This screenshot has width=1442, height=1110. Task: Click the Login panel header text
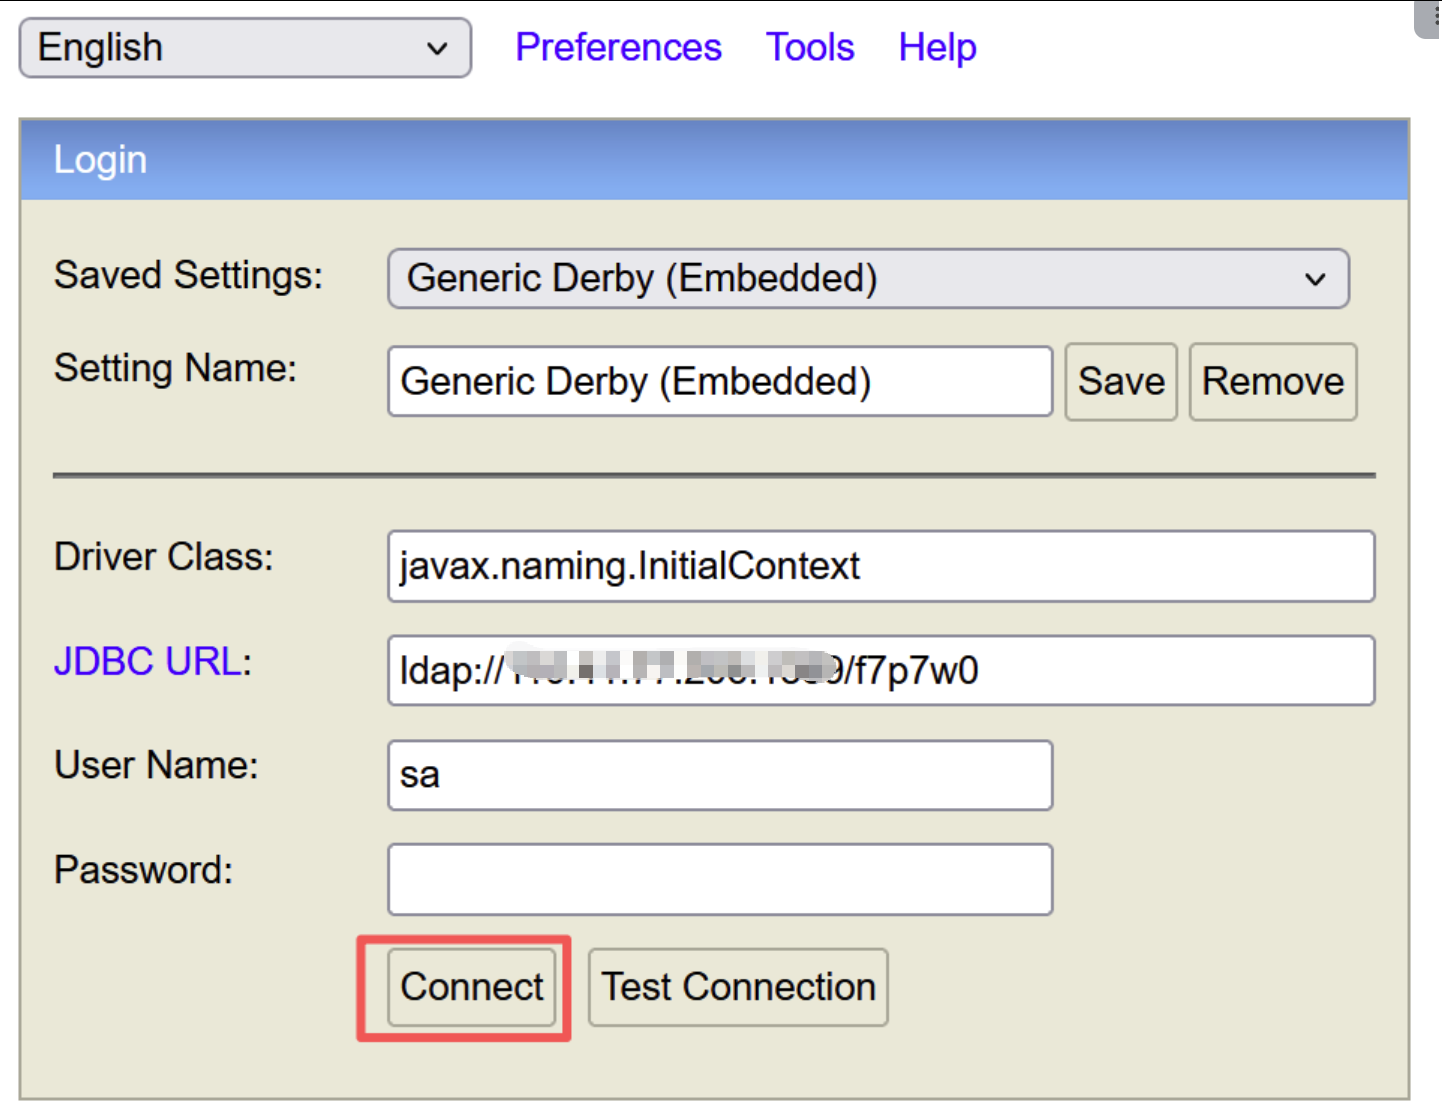(100, 160)
